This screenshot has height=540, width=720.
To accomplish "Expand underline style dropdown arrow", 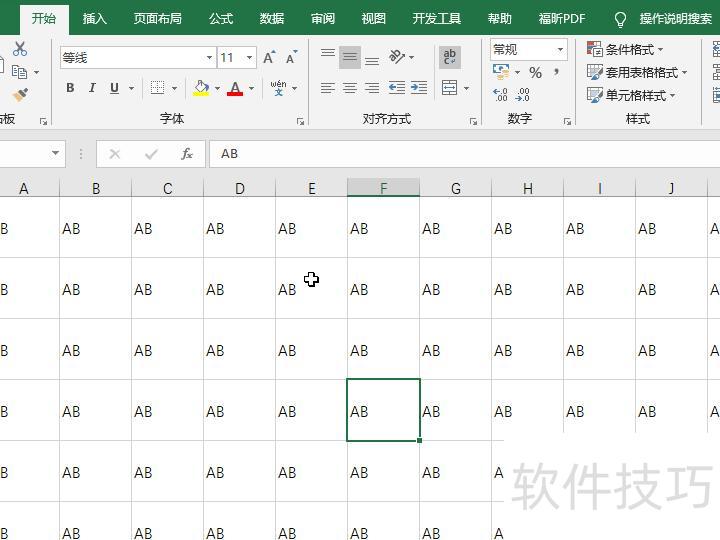I will point(131,88).
